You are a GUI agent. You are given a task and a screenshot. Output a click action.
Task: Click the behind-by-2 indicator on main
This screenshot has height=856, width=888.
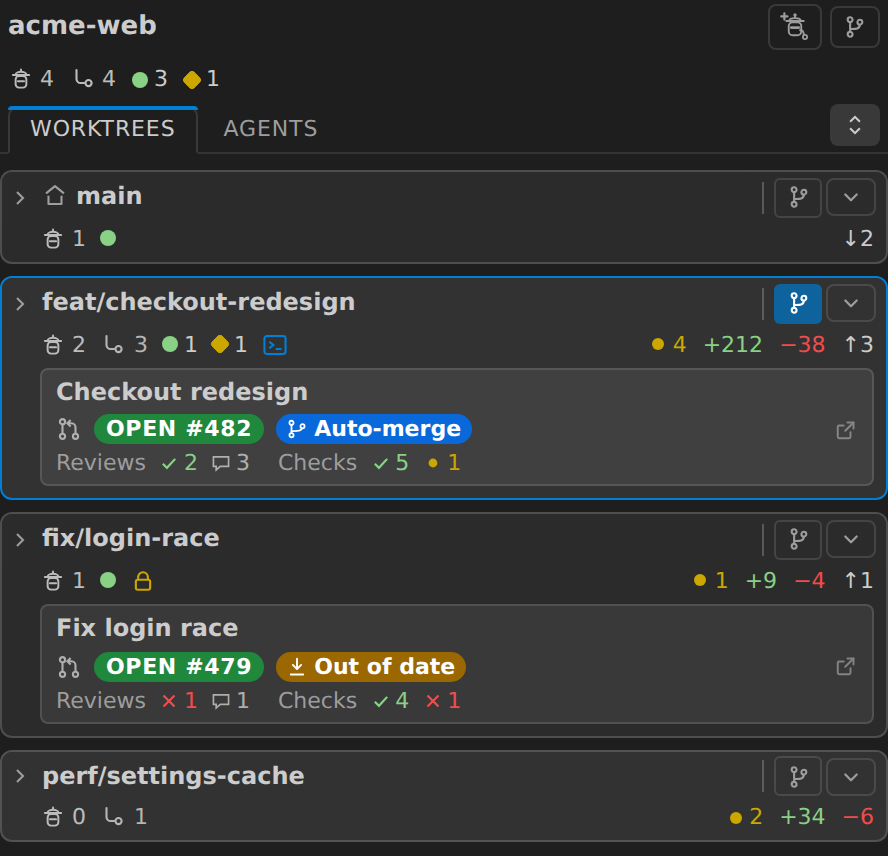859,238
